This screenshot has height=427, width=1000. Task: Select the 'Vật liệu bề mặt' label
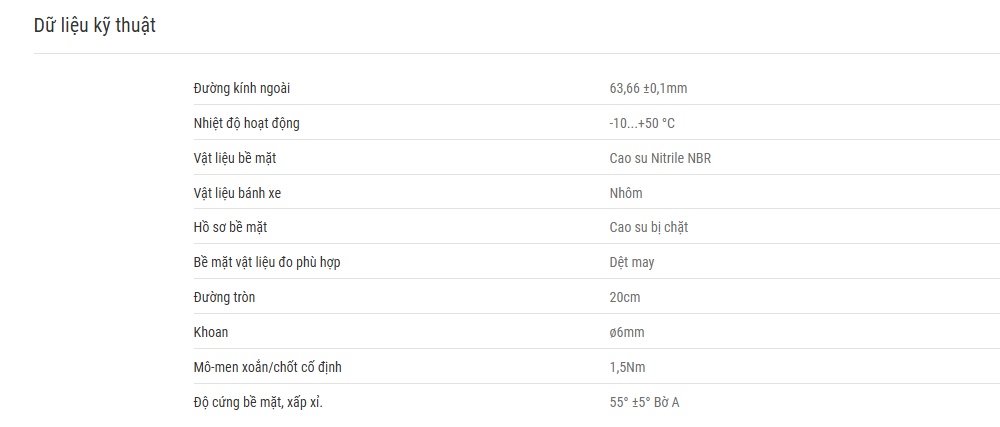(235, 159)
